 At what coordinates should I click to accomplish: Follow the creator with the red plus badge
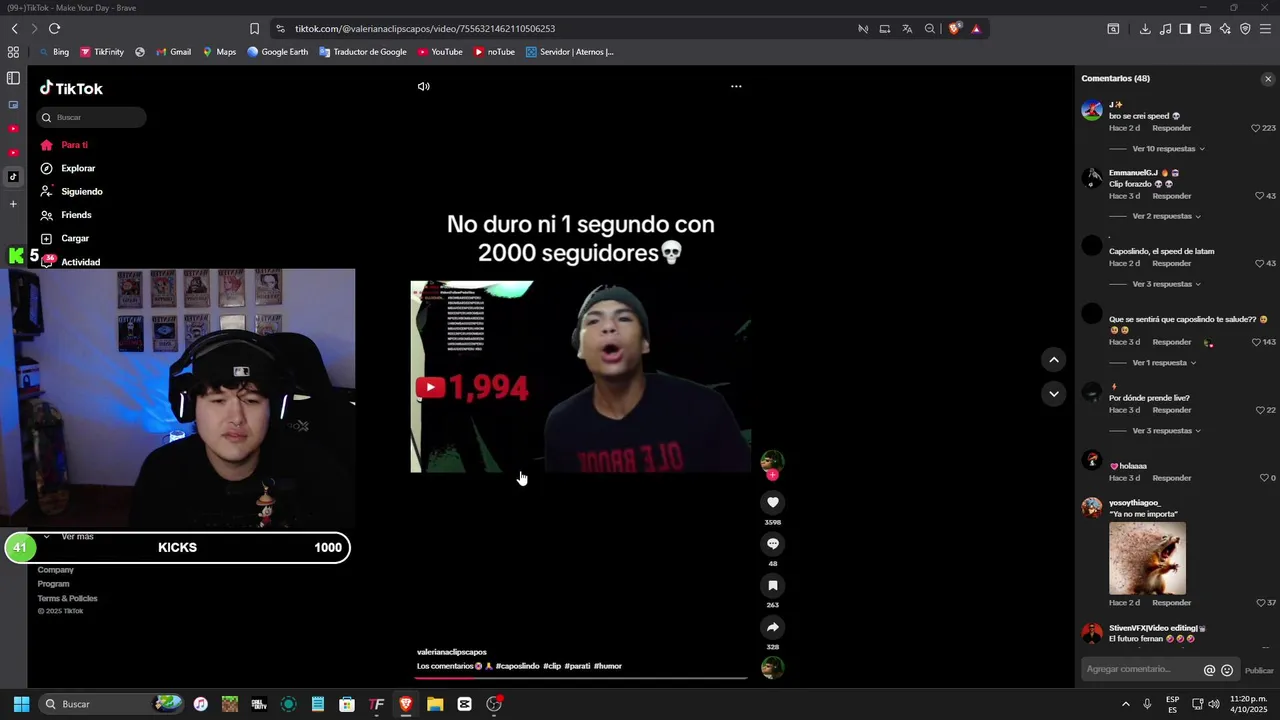(772, 475)
